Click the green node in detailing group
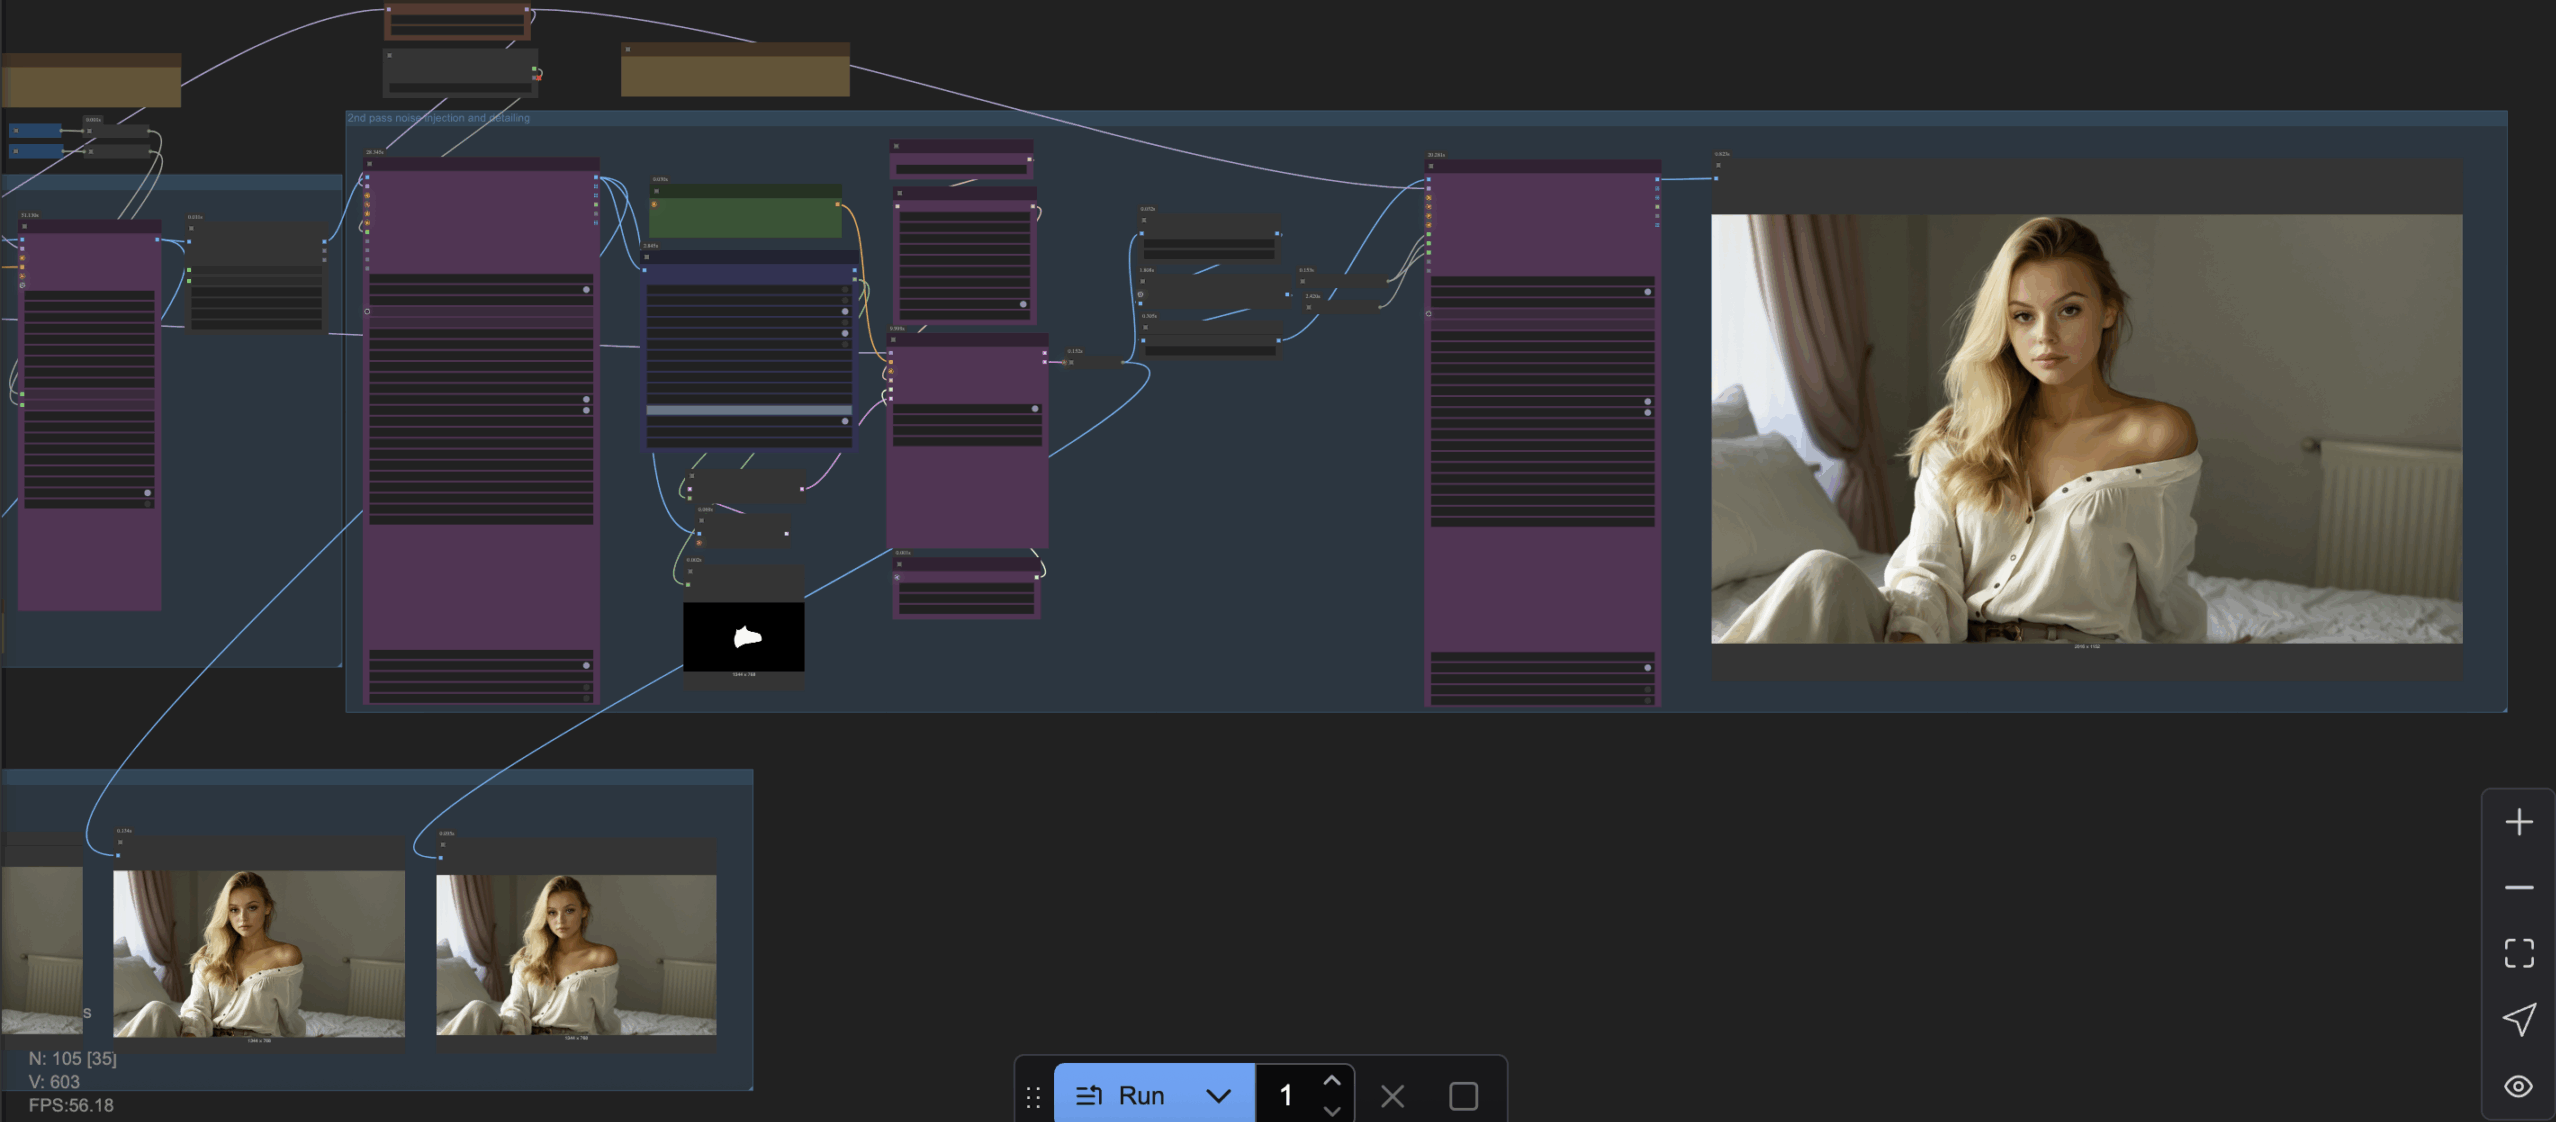 (745, 217)
